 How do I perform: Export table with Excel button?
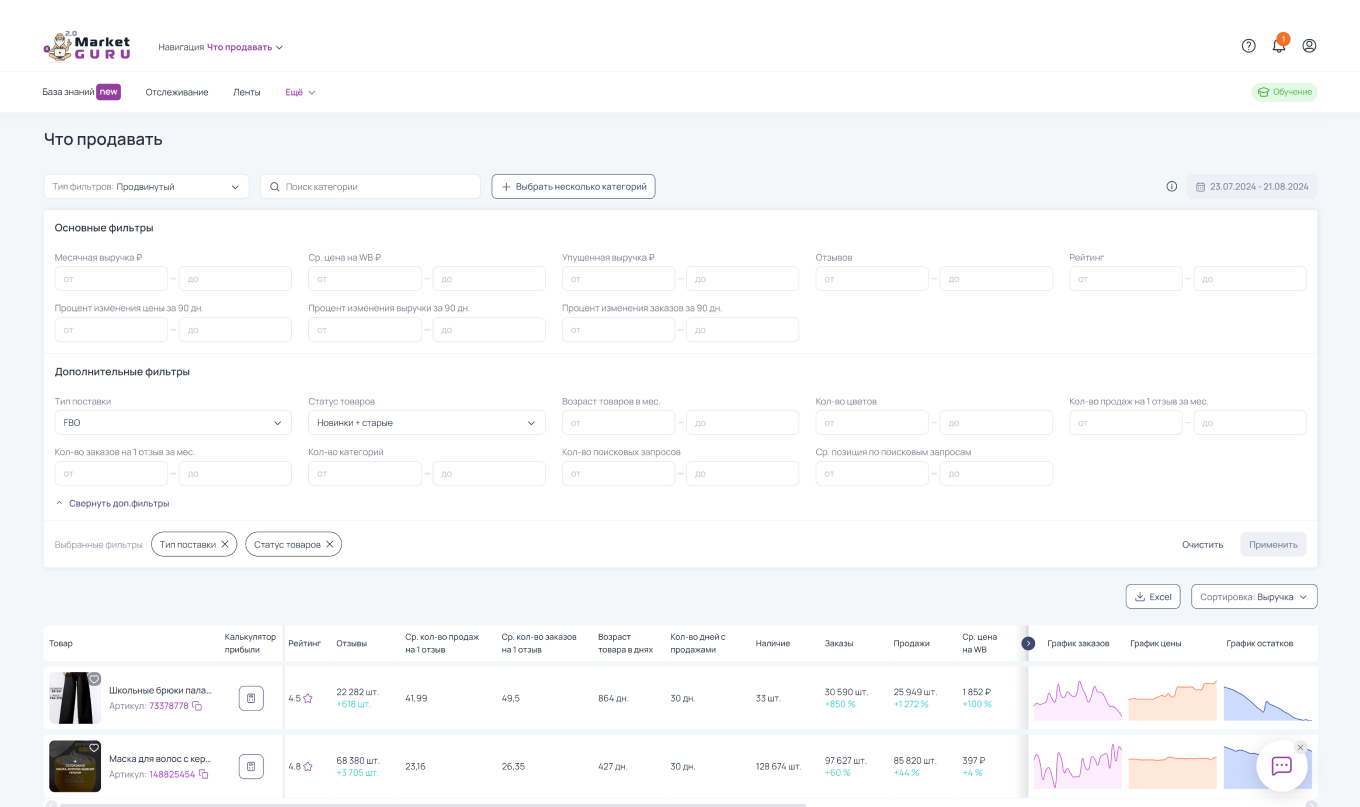pyautogui.click(x=1153, y=597)
